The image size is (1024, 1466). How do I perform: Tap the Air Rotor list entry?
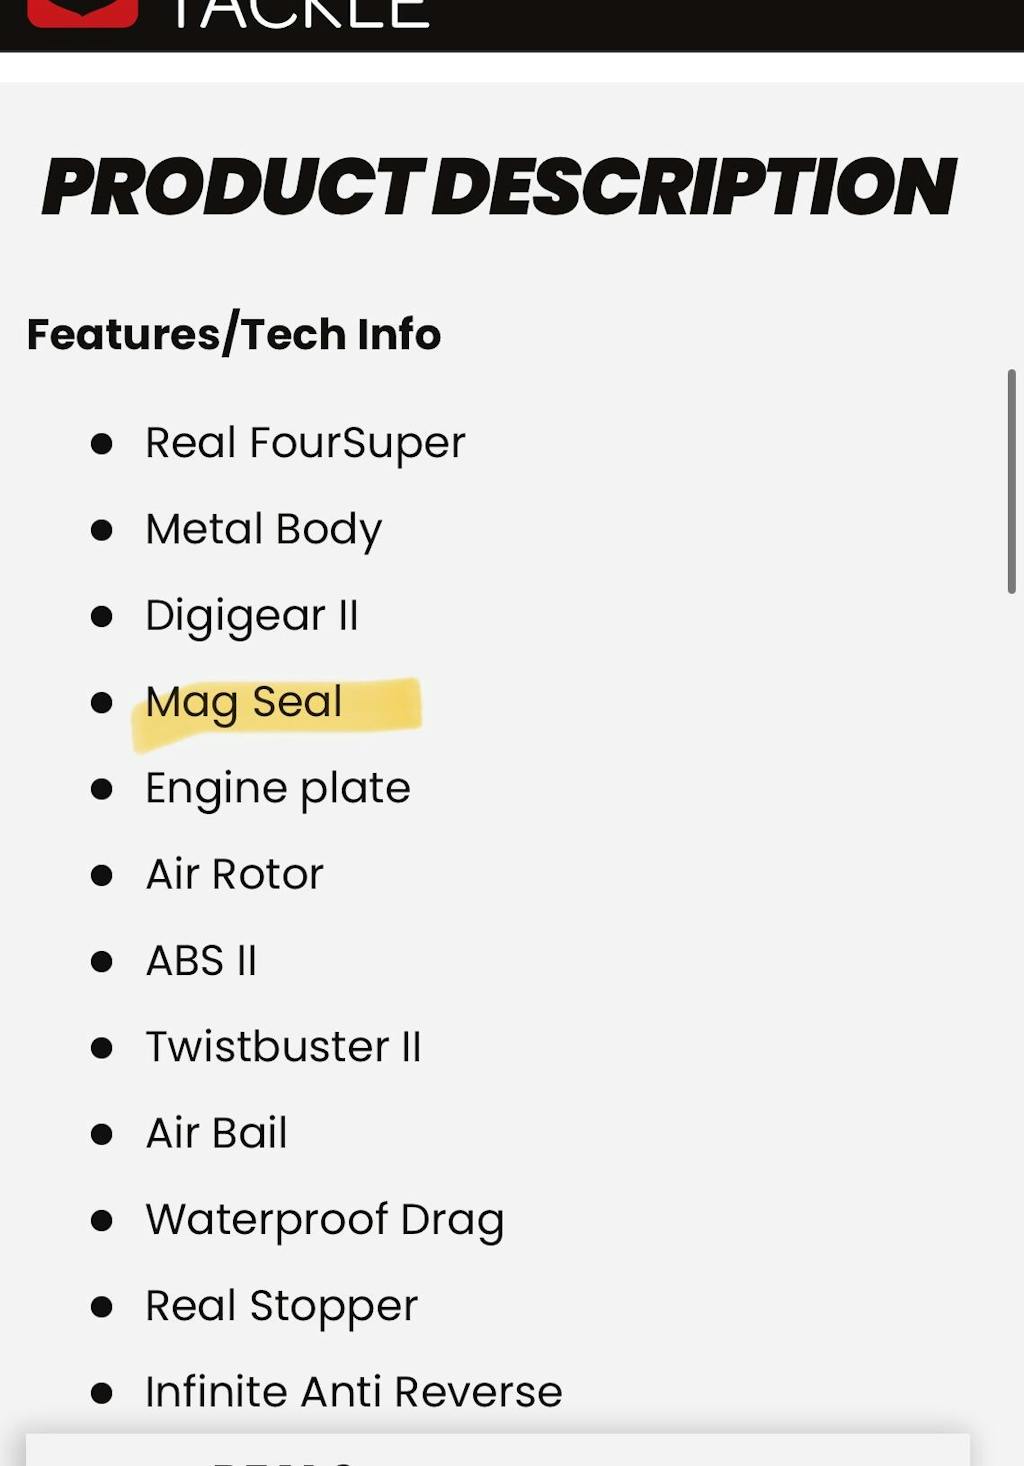click(x=235, y=874)
